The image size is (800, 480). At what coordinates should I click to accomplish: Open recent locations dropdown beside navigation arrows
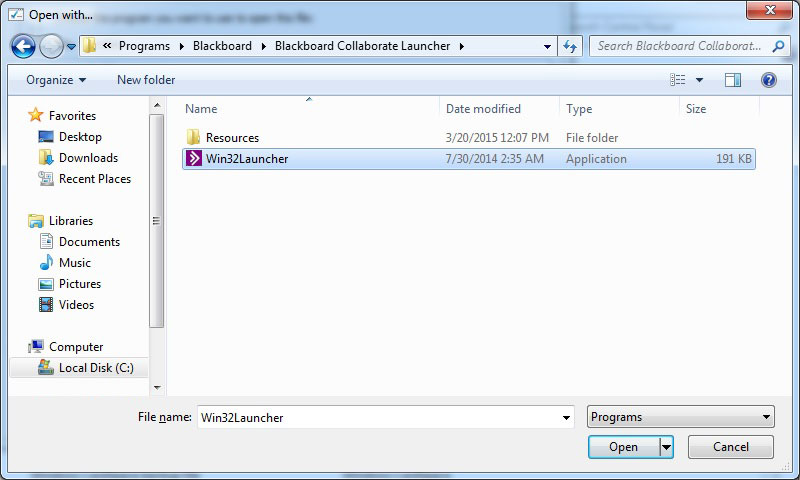click(71, 47)
